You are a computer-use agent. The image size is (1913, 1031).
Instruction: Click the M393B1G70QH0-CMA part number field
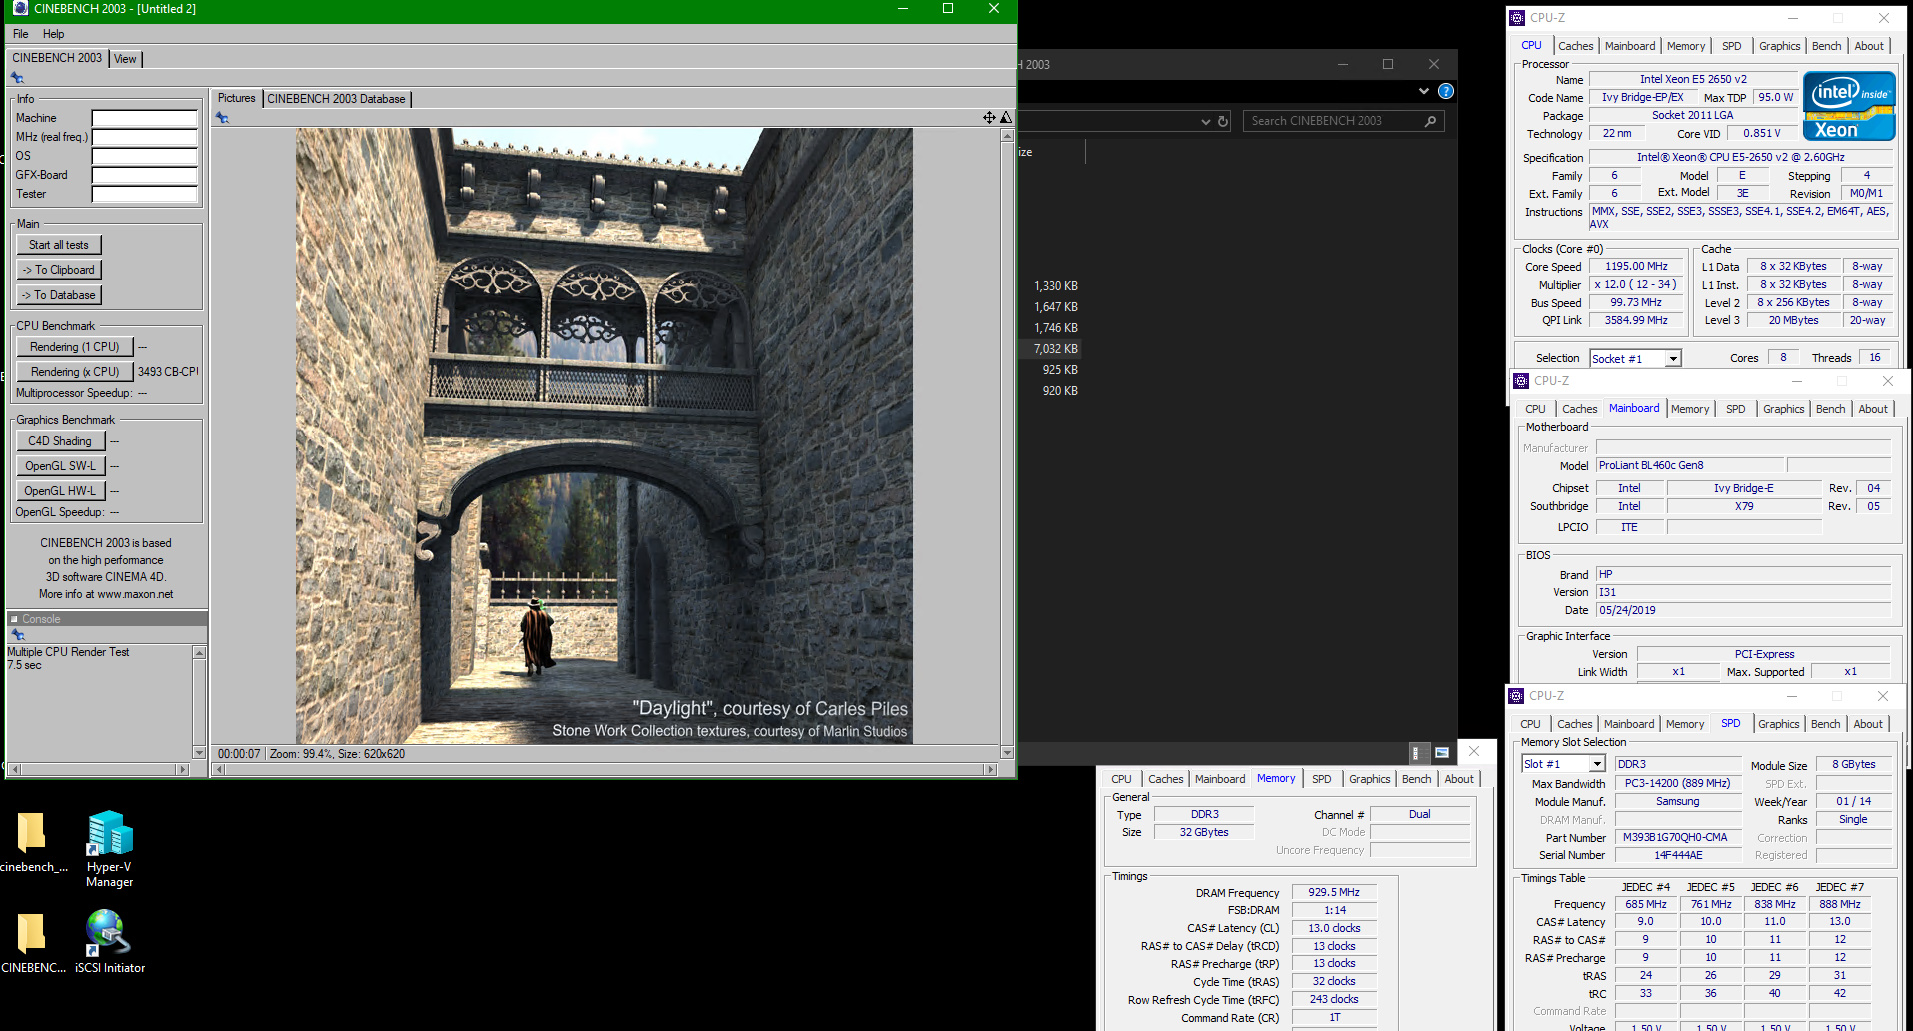coord(1677,838)
